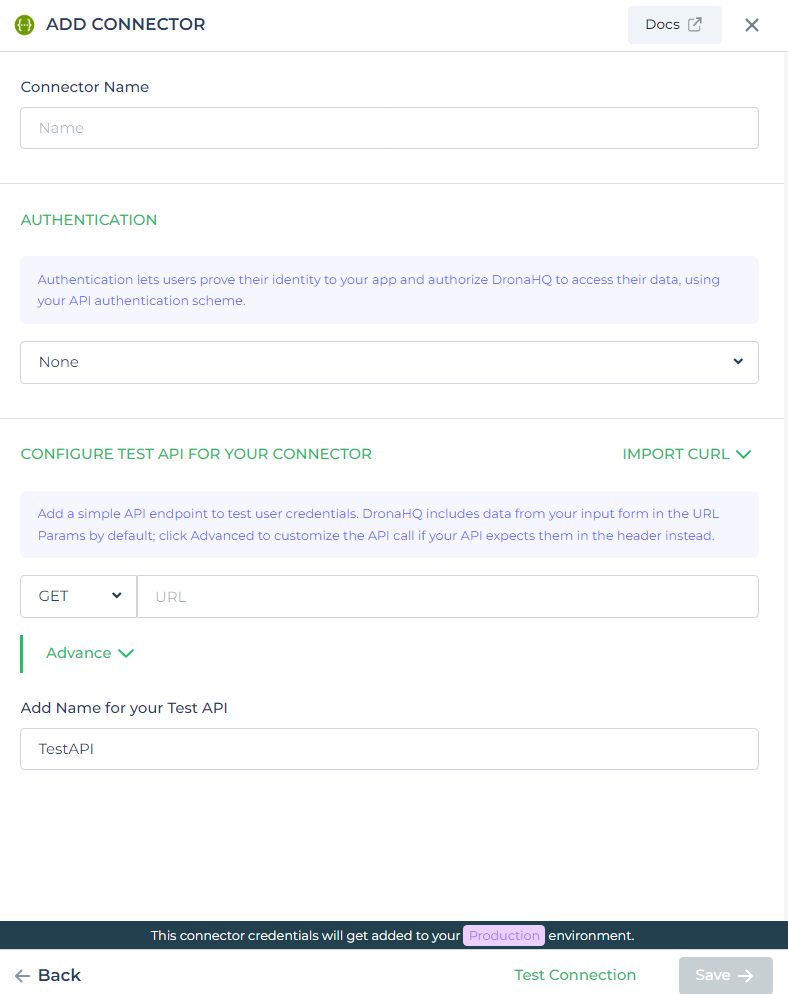Click the Production environment badge
Image resolution: width=788 pixels, height=994 pixels.
pos(504,936)
